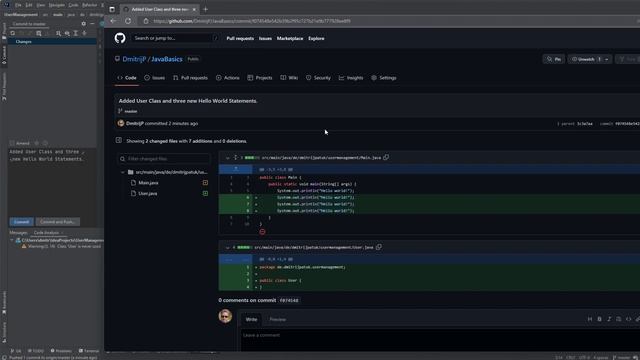Click expand all icon in commit toolbar
Screen dimensions: 640x360
[x=76, y=33]
